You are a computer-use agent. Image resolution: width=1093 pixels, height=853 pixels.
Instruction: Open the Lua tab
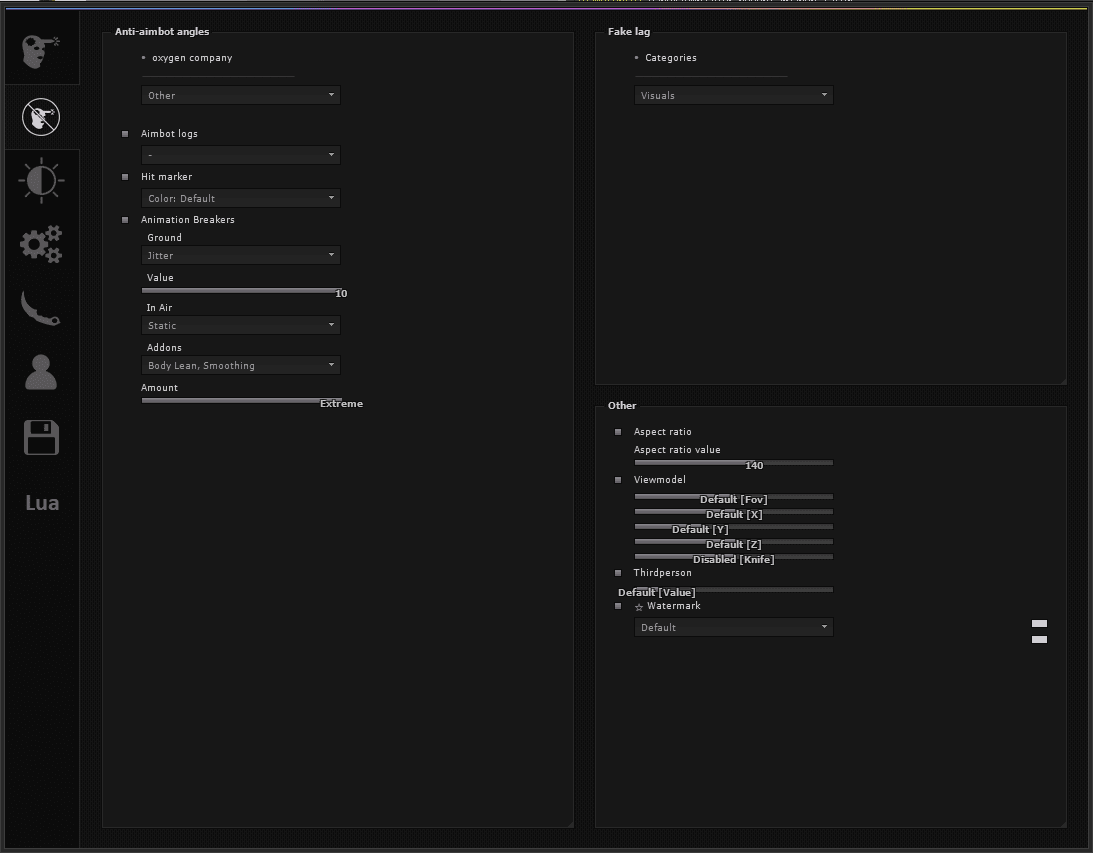(x=42, y=502)
